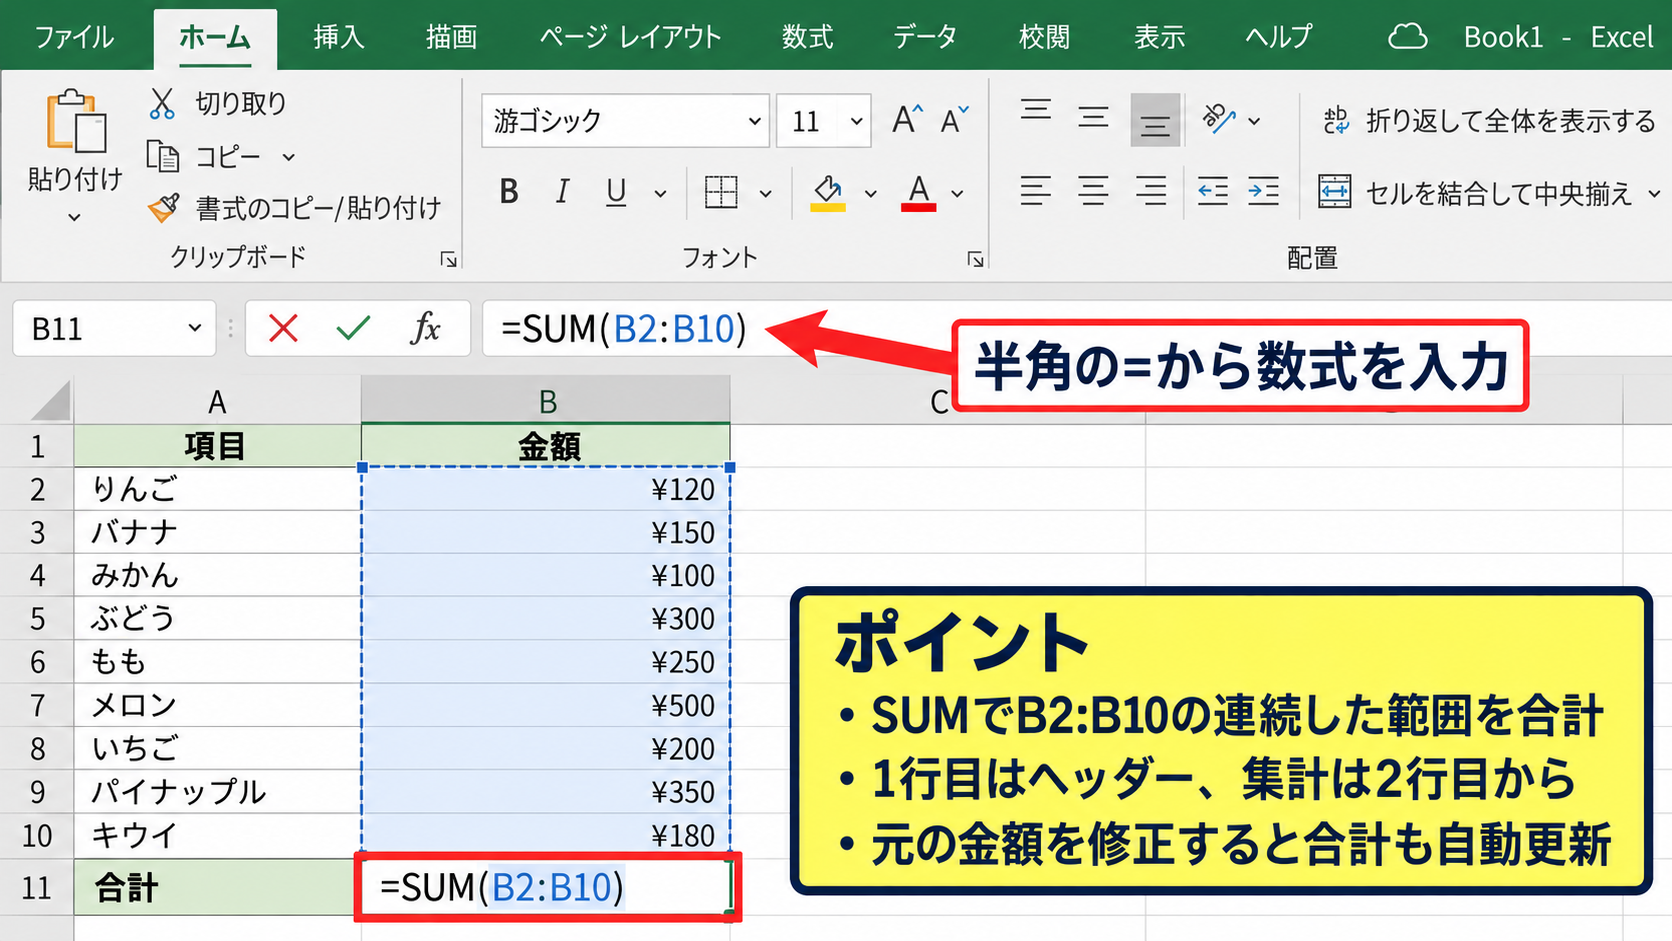This screenshot has height=941, width=1672.
Task: Toggle Bold formatting
Action: tap(509, 191)
